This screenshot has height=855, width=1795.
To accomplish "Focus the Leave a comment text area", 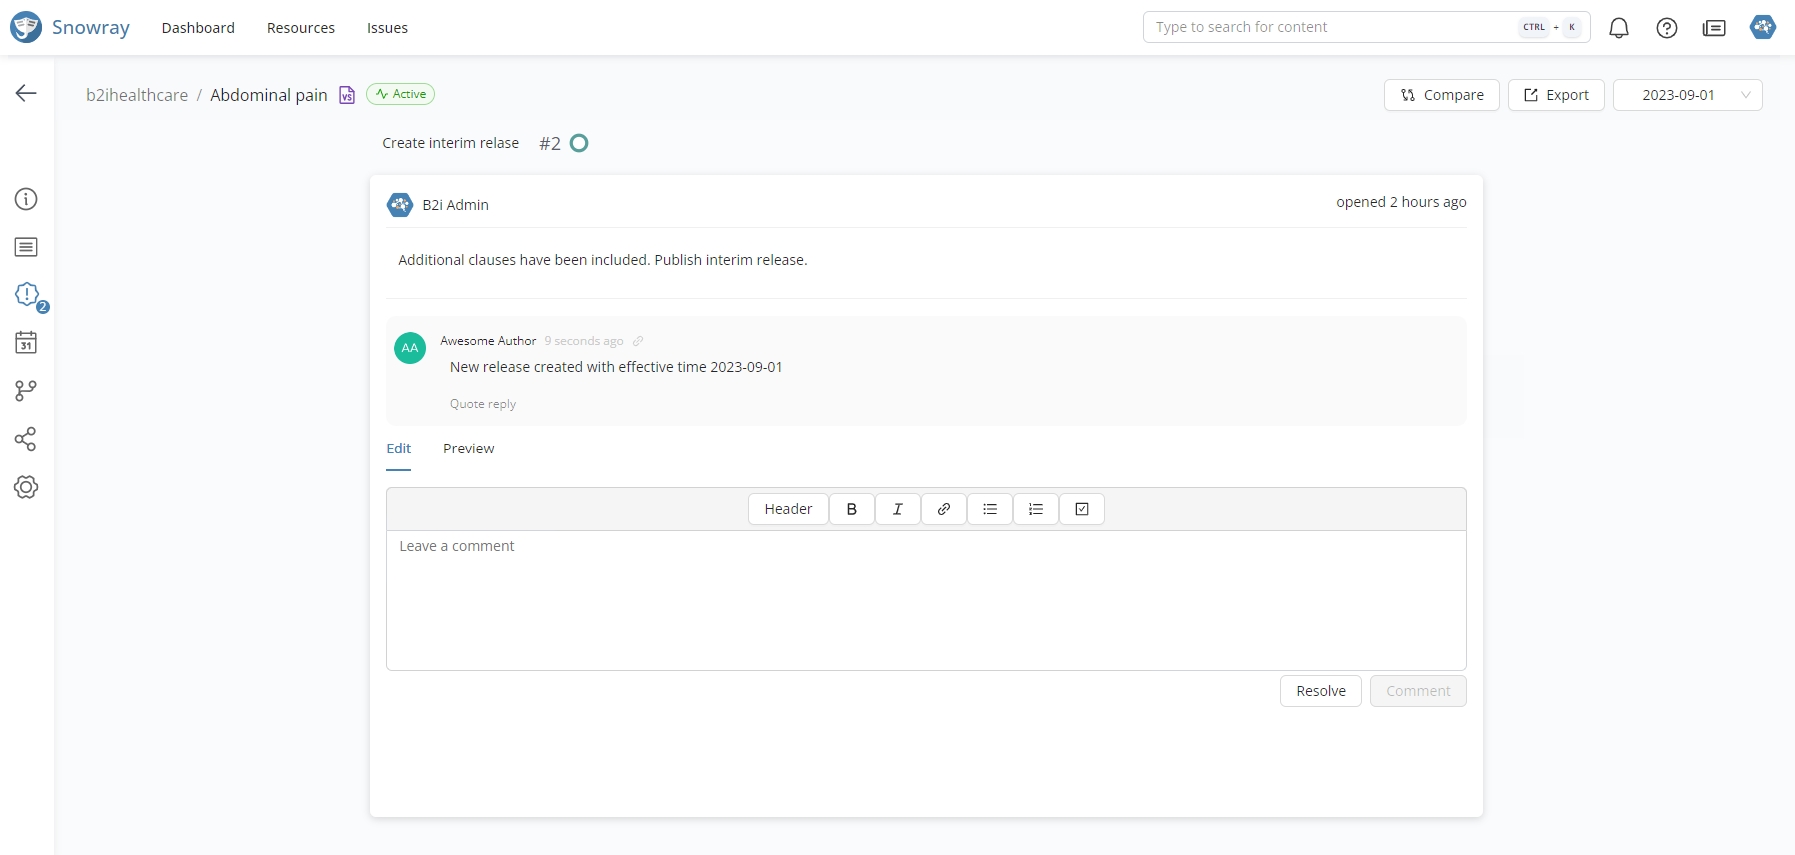I will (925, 600).
